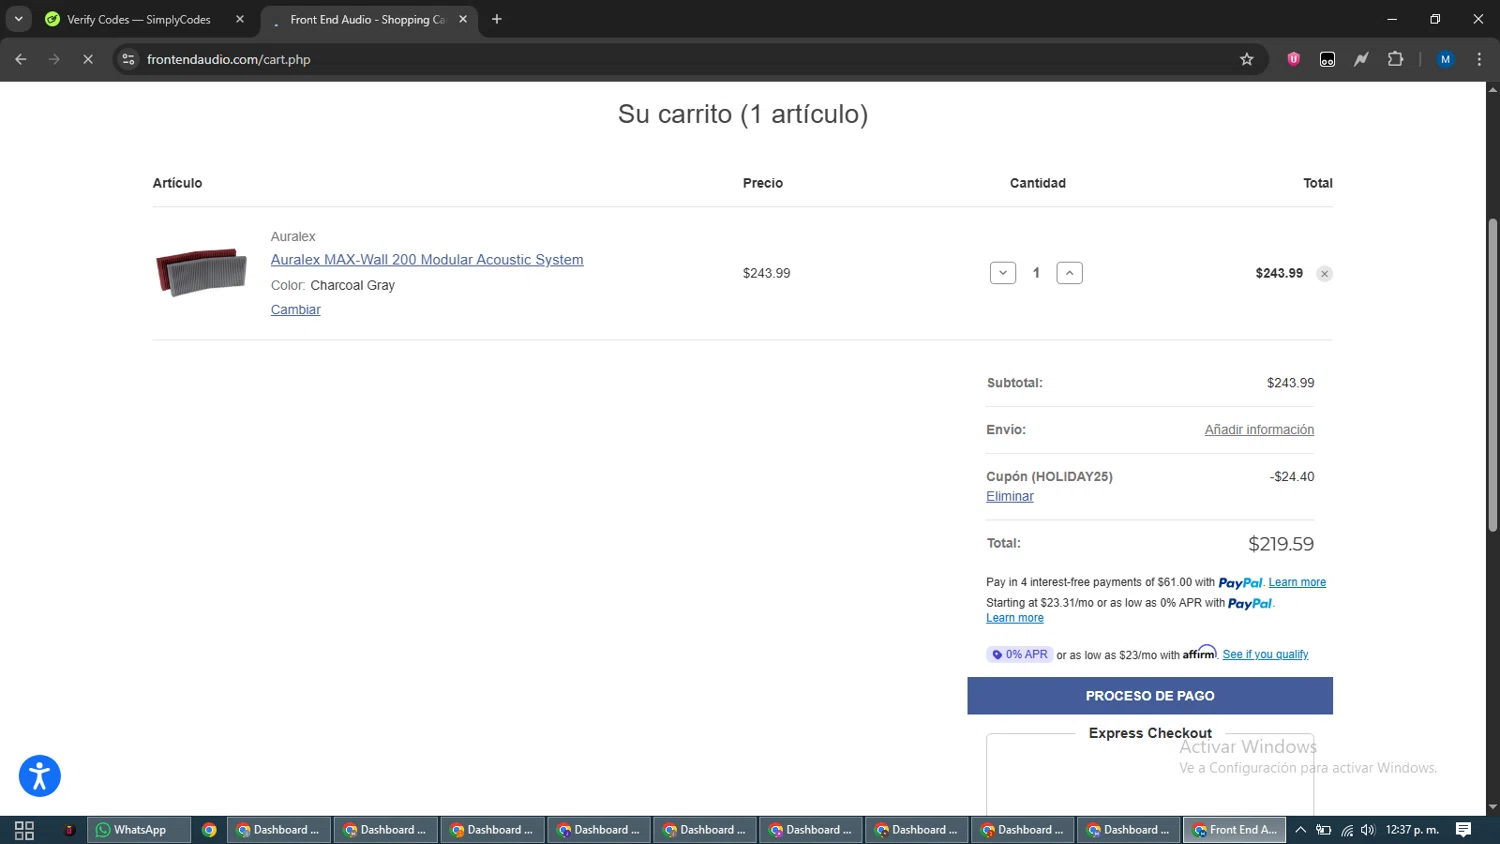Open the red shield extension icon
Image resolution: width=1500 pixels, height=844 pixels.
point(1293,59)
